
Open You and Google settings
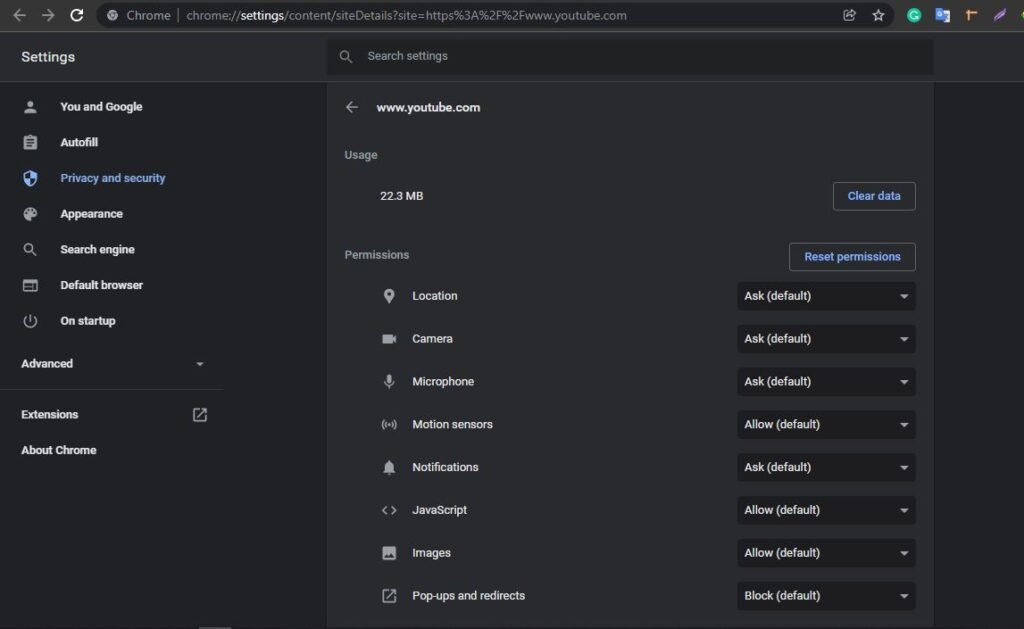(x=101, y=107)
